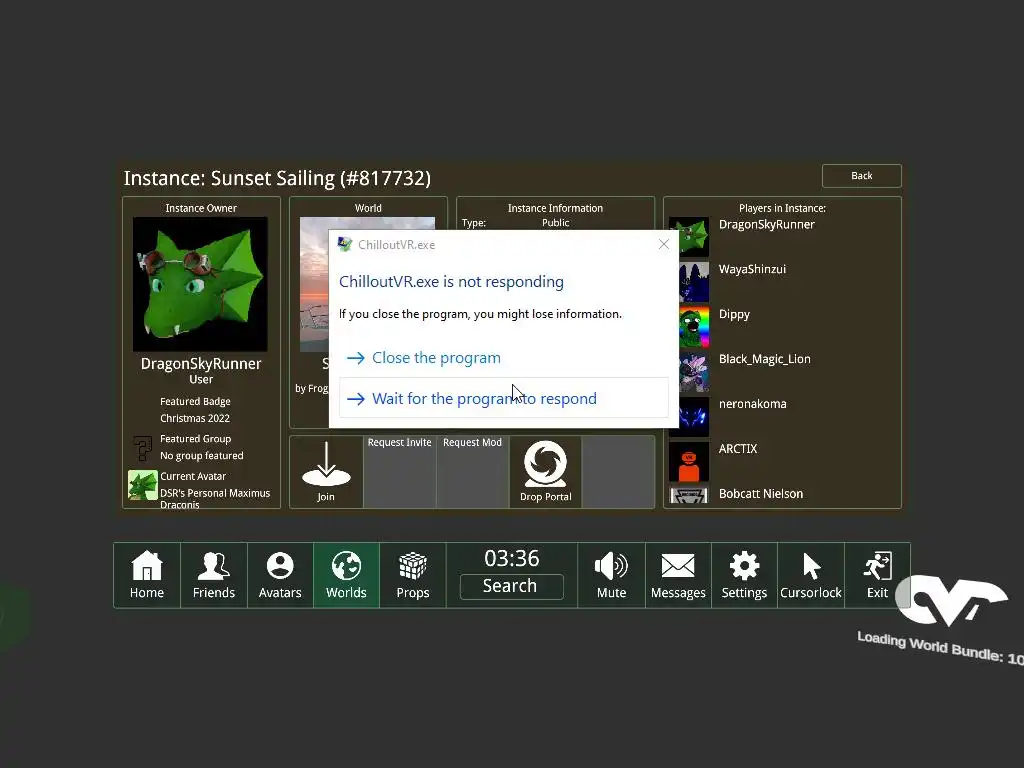The height and width of the screenshot is (768, 1024).
Task: Click the Sunset Sailing world image
Action: coord(314,284)
